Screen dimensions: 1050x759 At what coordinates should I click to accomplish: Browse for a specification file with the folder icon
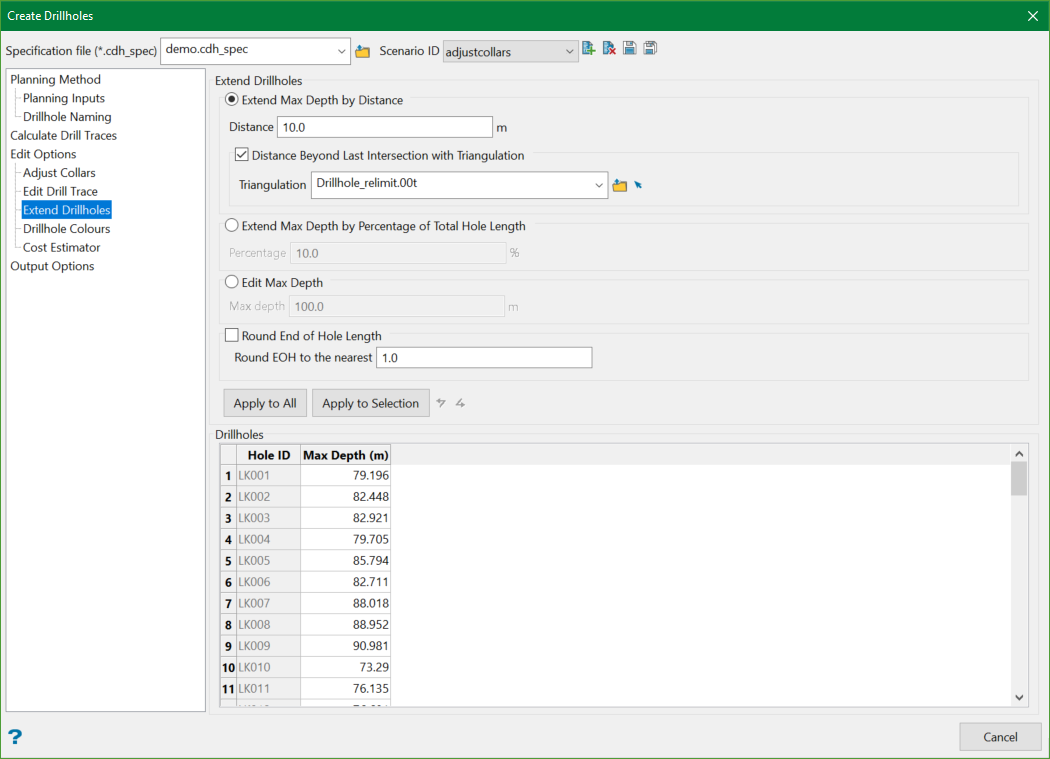tap(362, 51)
